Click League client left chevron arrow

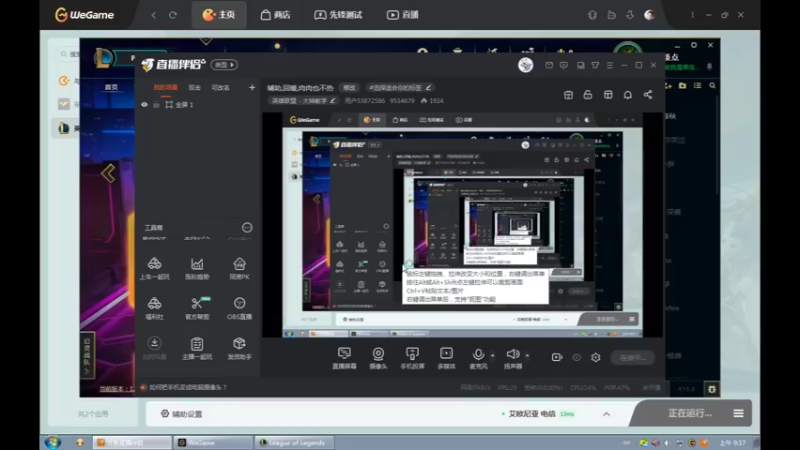pos(108,174)
